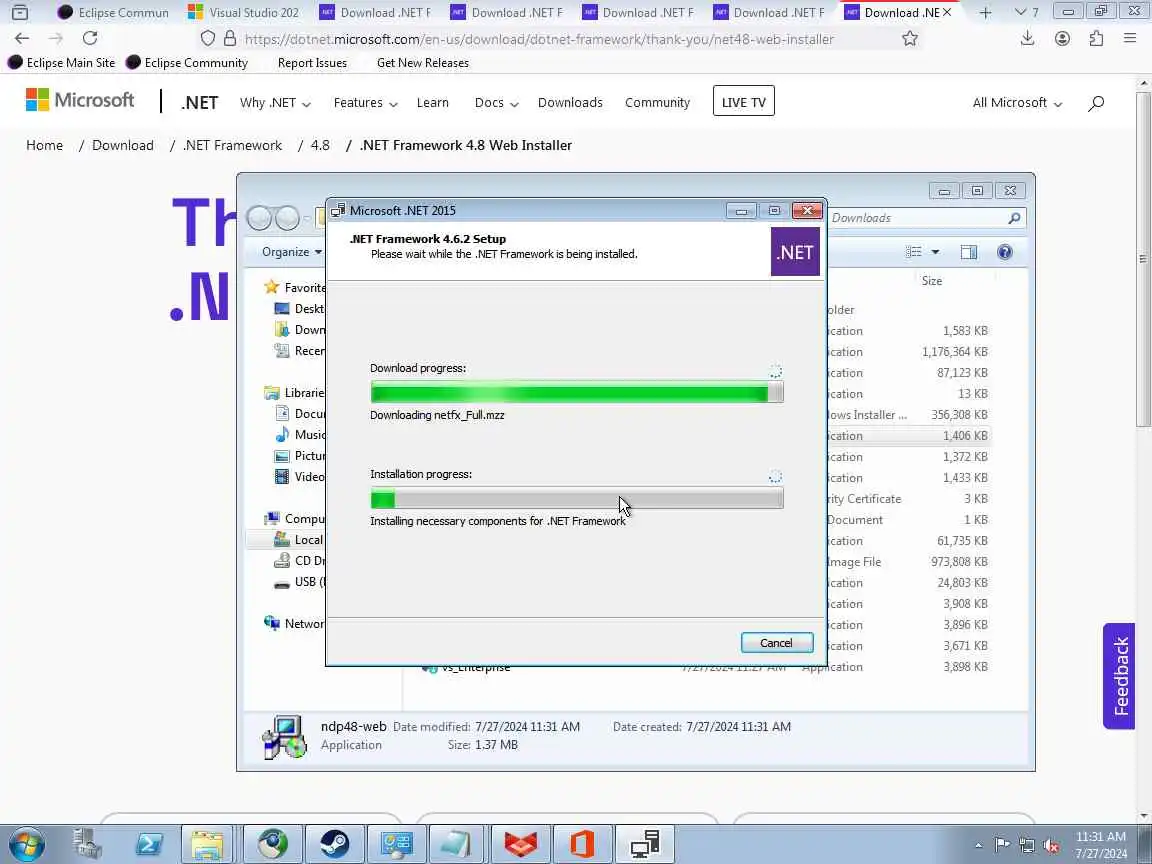Select Local Disk in Explorer navigation pane
Screen dimensions: 1152x864
coord(298,539)
